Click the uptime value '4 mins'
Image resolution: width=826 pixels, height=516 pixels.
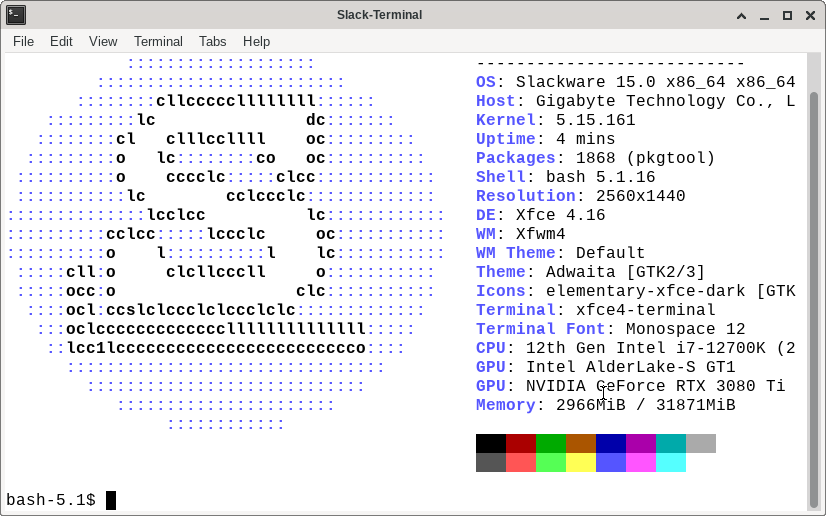(585, 139)
